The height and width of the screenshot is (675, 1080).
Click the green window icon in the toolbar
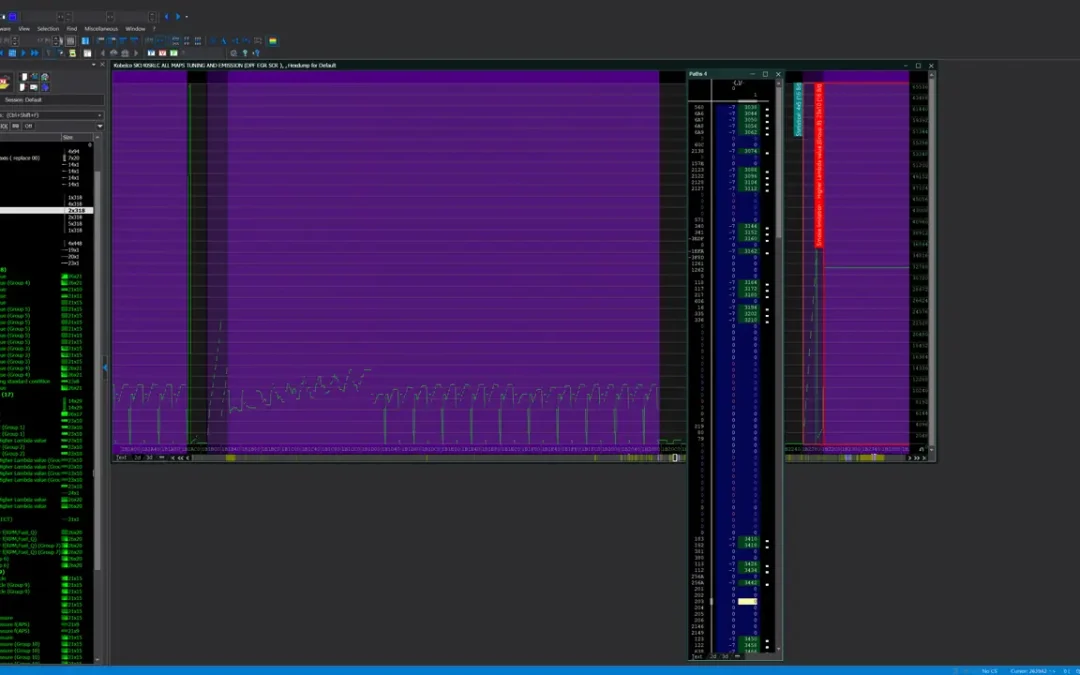pyautogui.click(x=174, y=53)
